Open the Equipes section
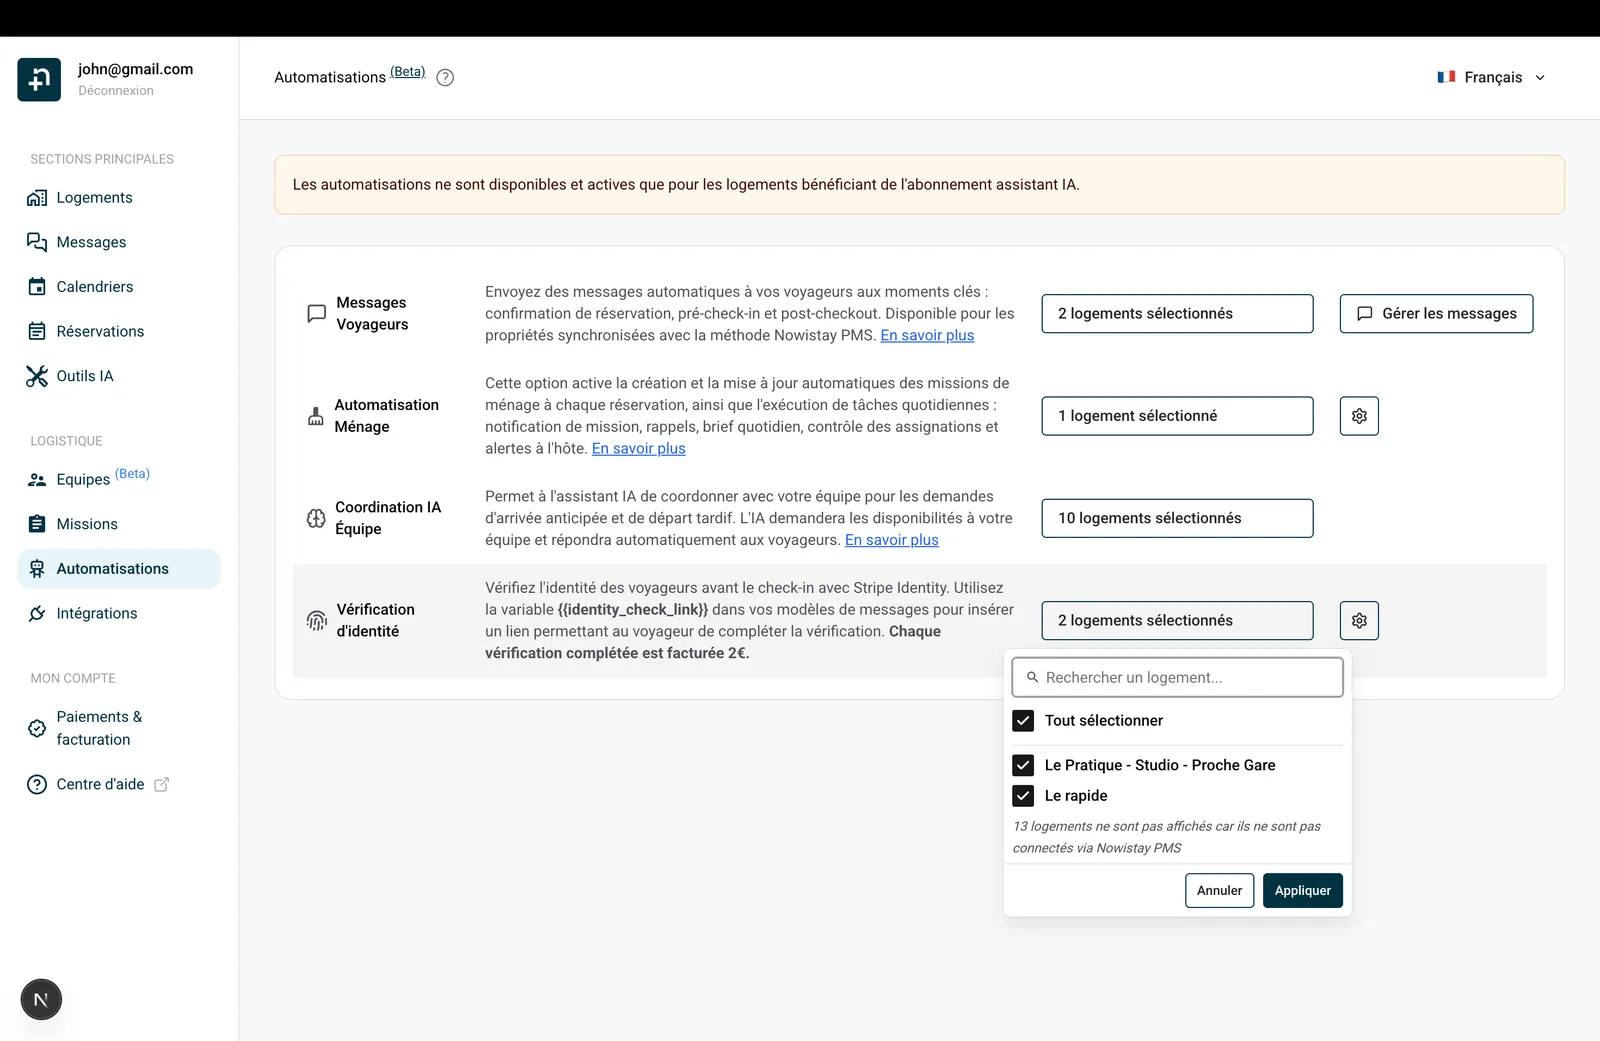Viewport: 1600px width, 1041px height. [119, 480]
